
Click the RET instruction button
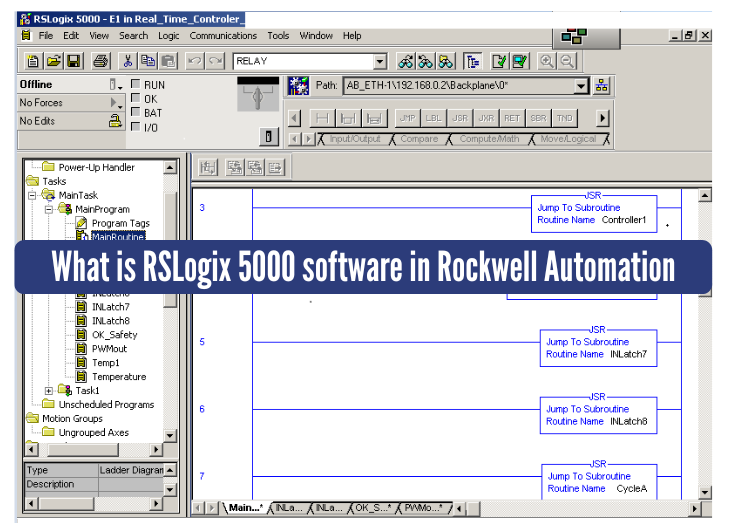(x=512, y=118)
